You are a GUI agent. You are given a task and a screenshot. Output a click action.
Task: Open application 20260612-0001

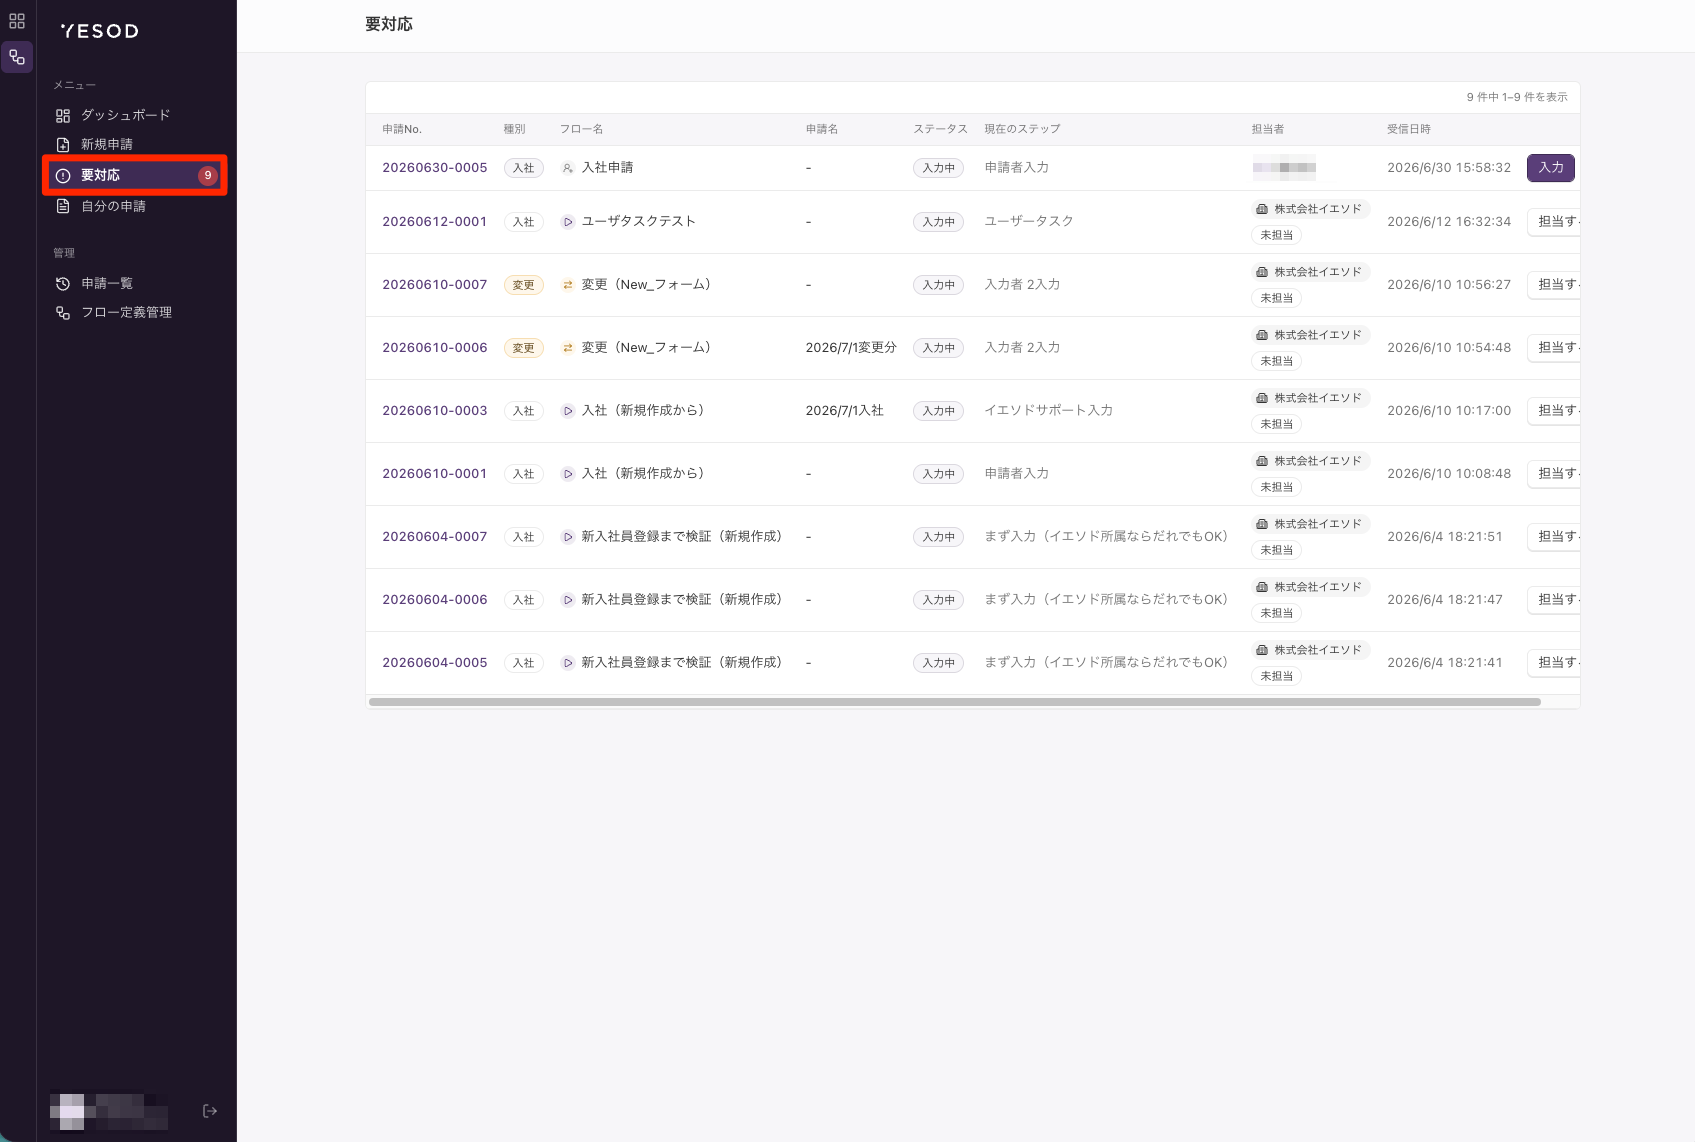point(435,222)
